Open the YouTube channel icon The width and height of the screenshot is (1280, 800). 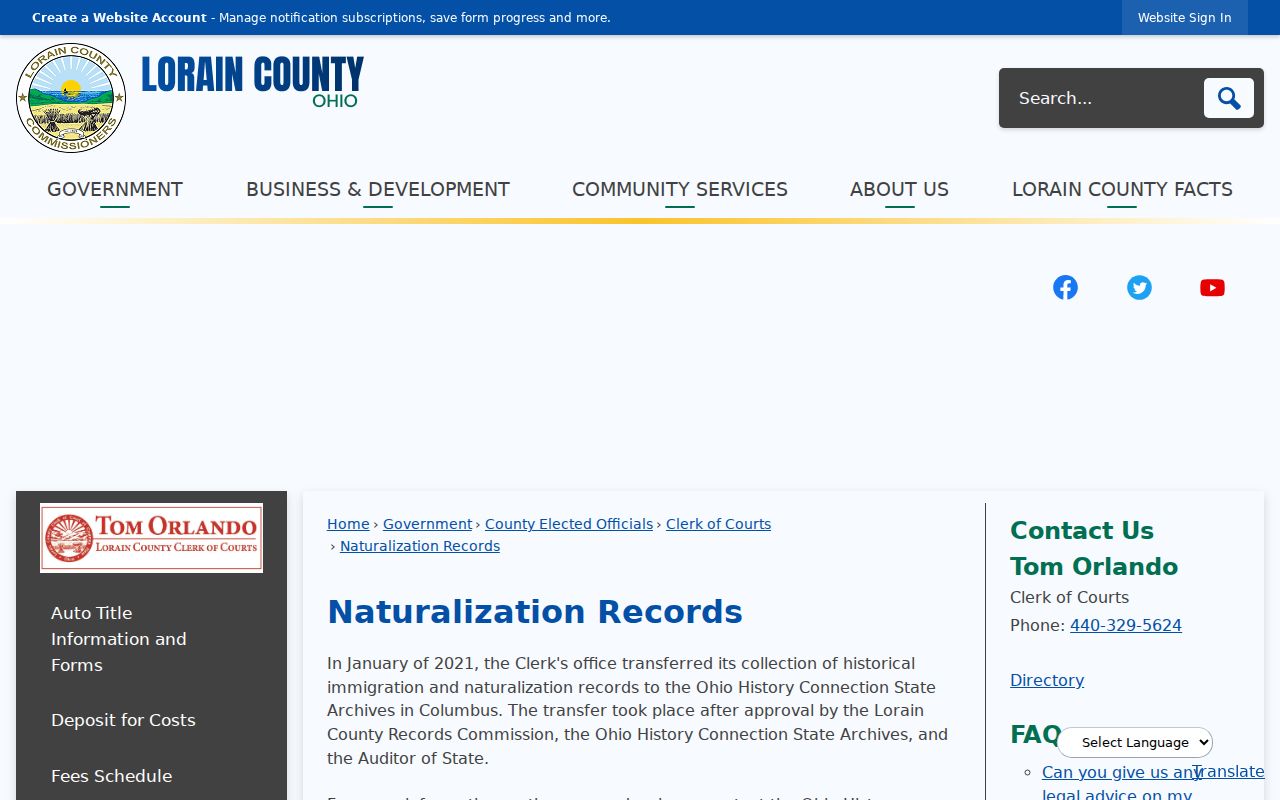tap(1212, 288)
